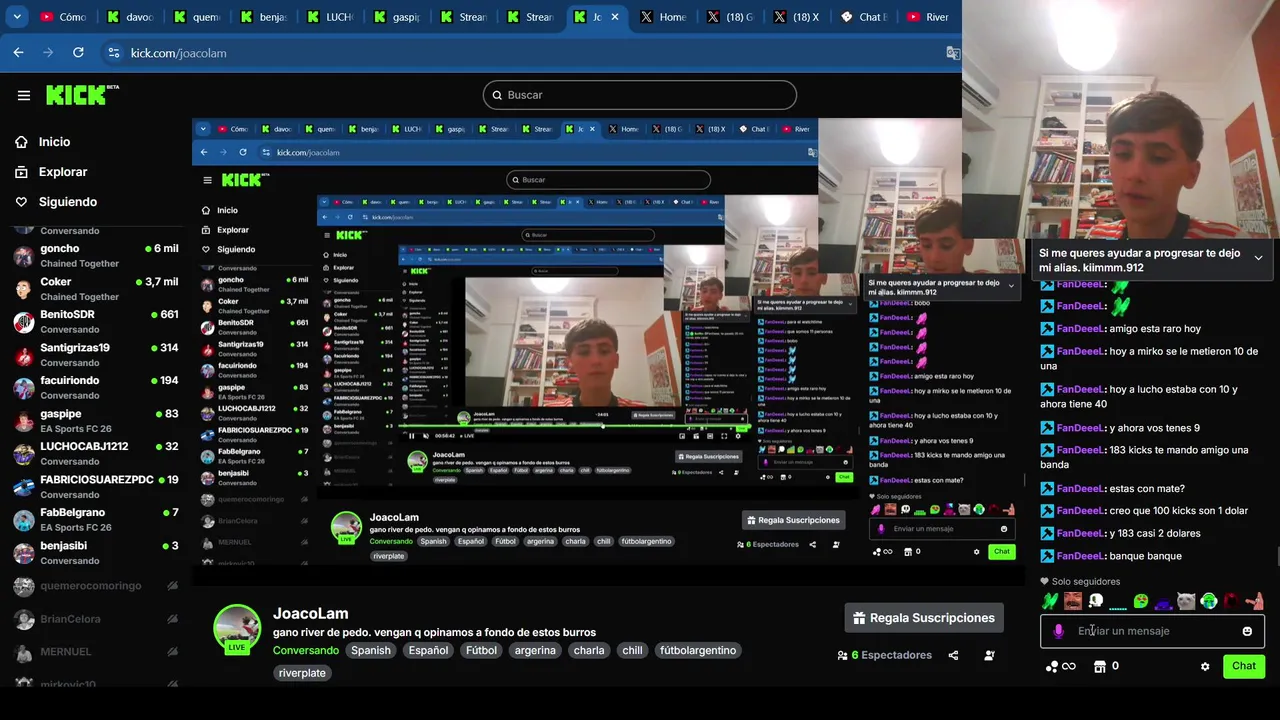Close the active 'Jo' Kick tab
The height and width of the screenshot is (720, 1280).
(615, 17)
